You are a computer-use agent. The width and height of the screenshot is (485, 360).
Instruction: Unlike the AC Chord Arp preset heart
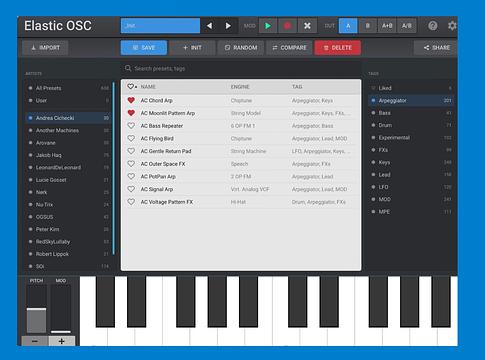[131, 100]
